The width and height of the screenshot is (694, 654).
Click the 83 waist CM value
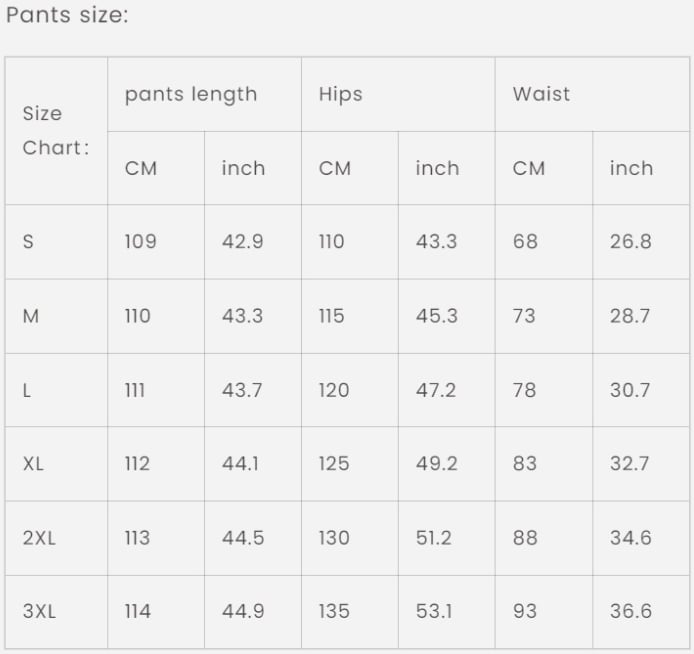tap(525, 464)
